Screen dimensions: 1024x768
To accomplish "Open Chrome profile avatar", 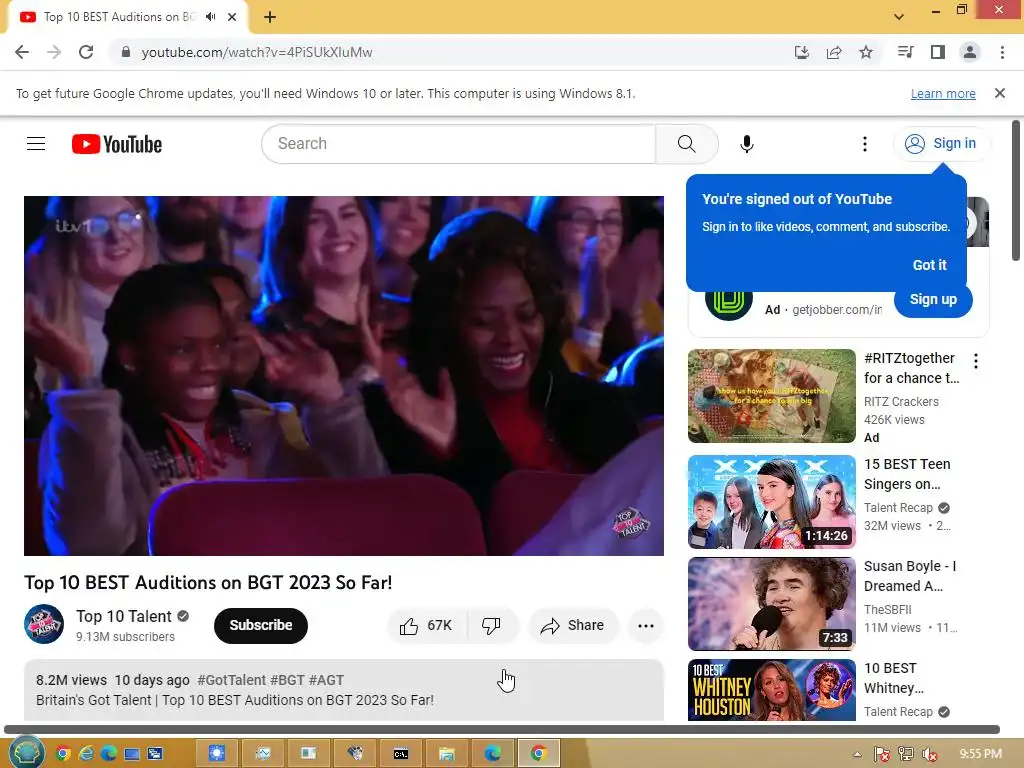I will pos(970,52).
